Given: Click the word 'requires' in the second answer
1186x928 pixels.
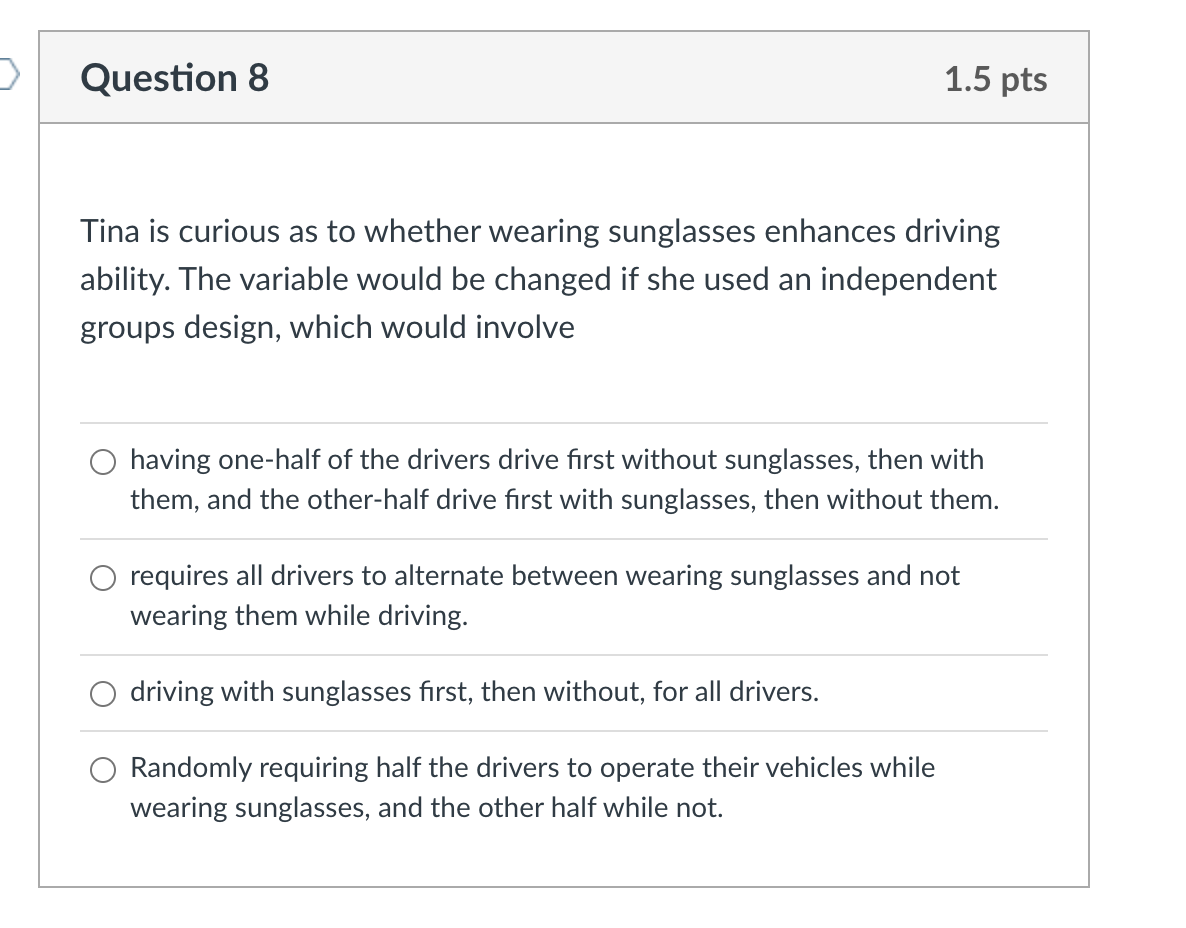Looking at the screenshot, I should pos(179,576).
